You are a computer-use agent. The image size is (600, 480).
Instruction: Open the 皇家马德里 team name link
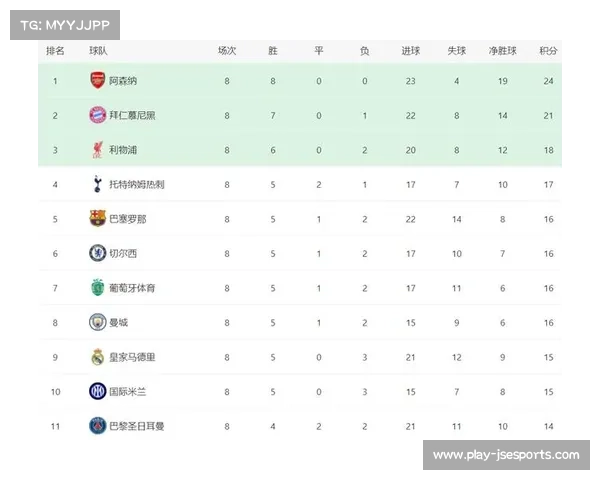(x=132, y=357)
